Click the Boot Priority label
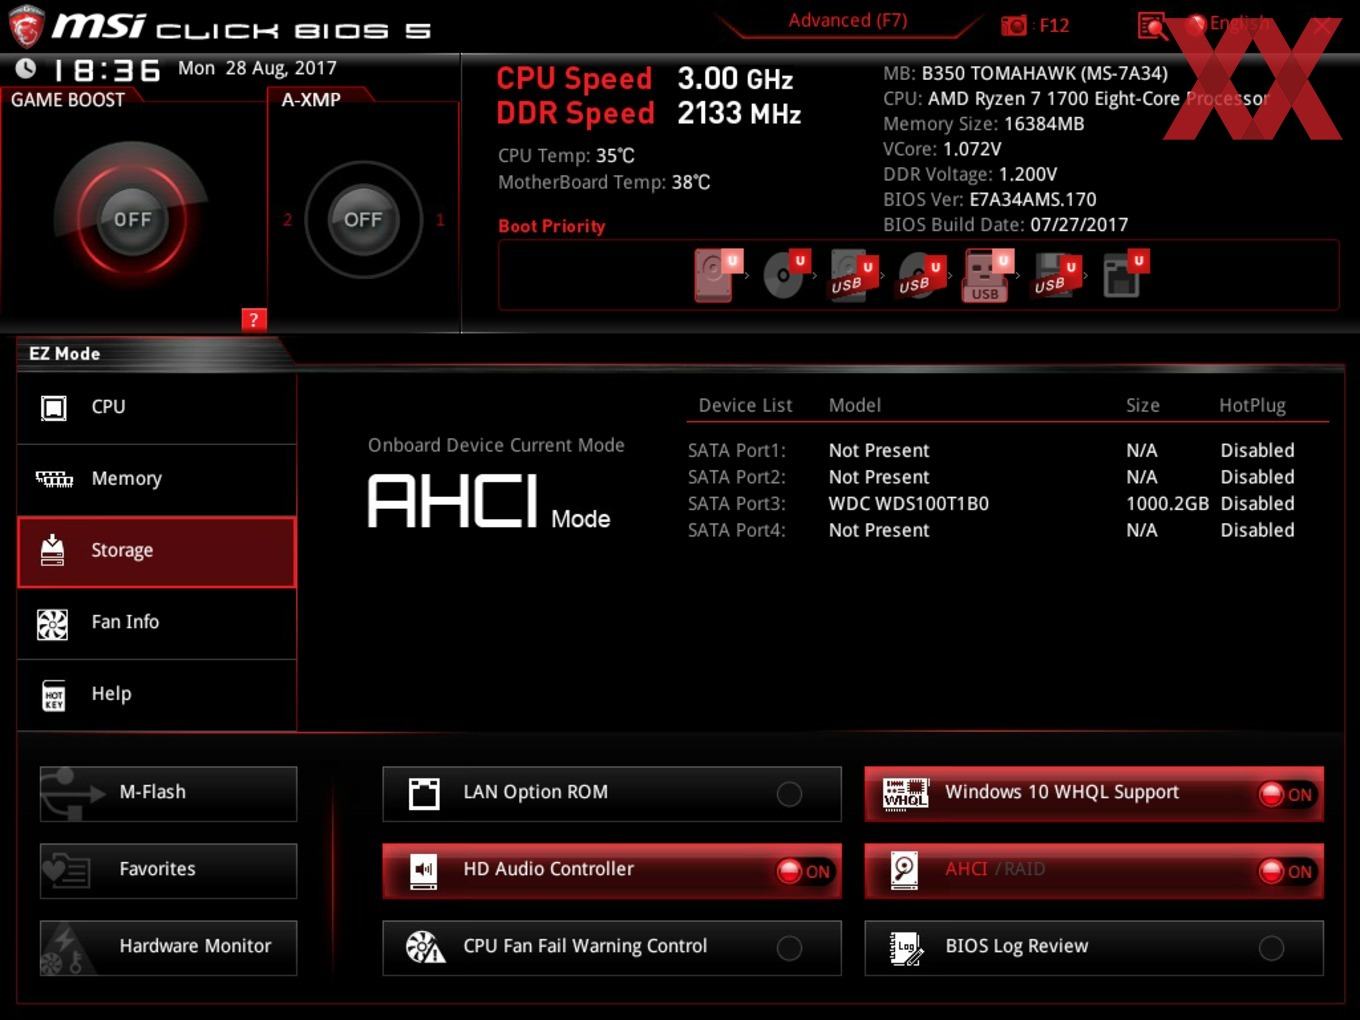The height and width of the screenshot is (1020, 1360). coord(551,227)
